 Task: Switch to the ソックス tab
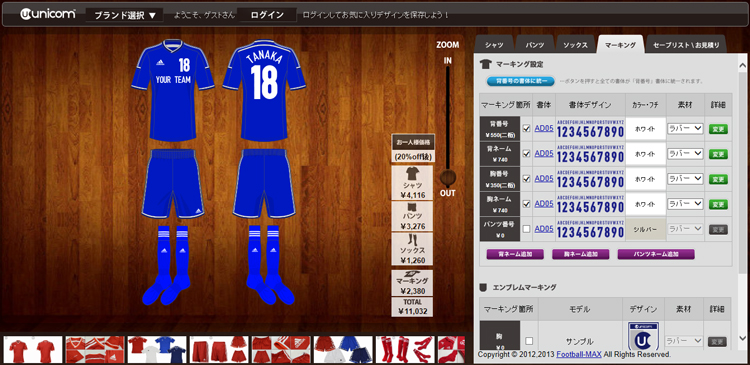pos(575,45)
